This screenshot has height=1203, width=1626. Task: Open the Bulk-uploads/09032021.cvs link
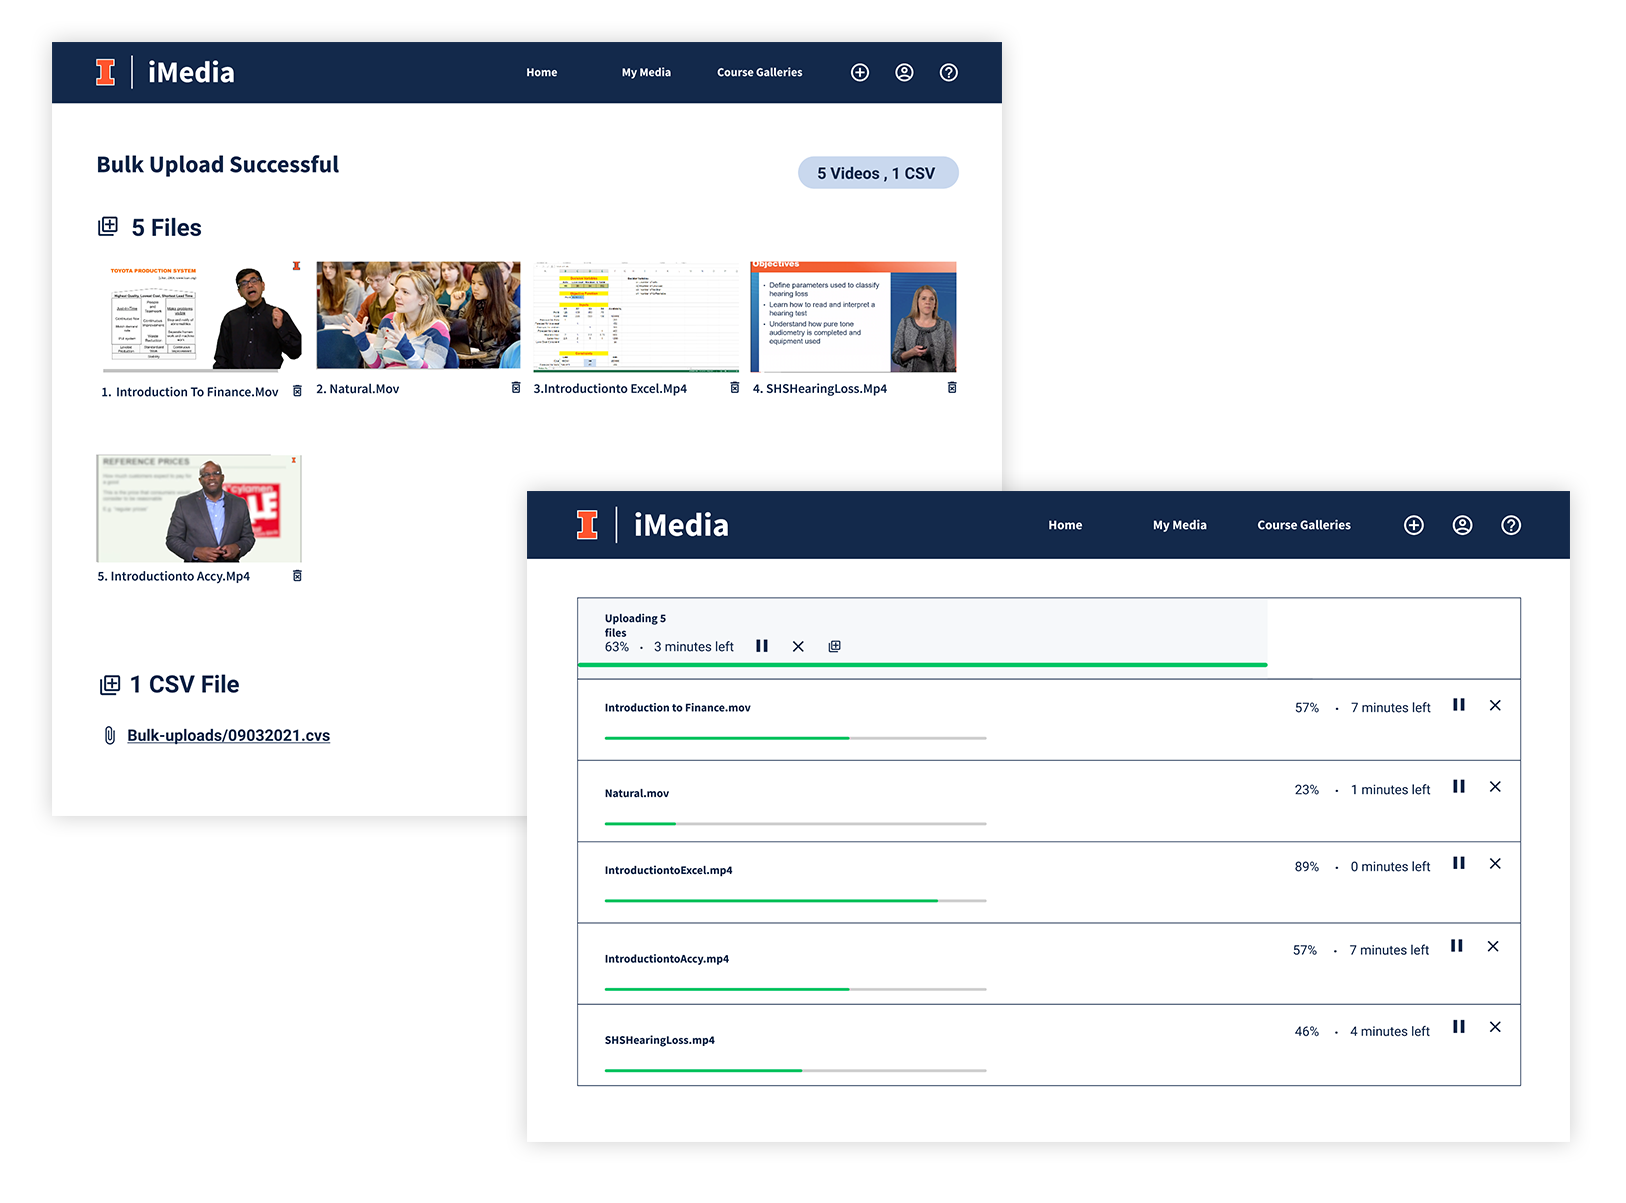click(x=228, y=735)
